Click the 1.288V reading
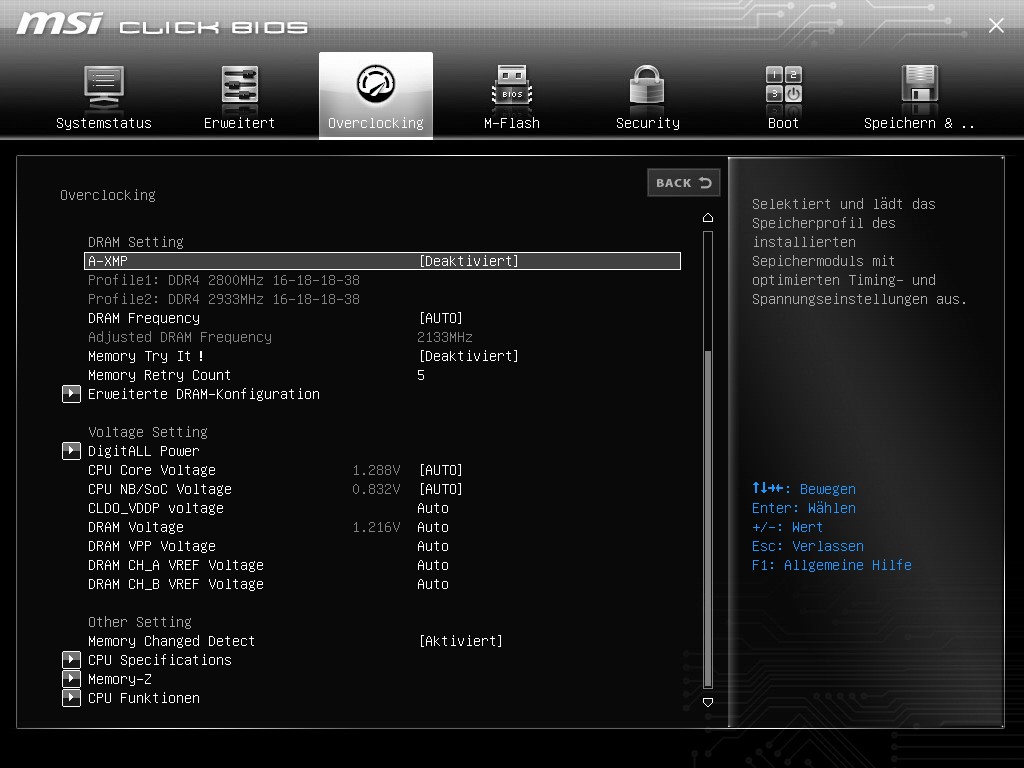1024x768 pixels. [x=376, y=470]
